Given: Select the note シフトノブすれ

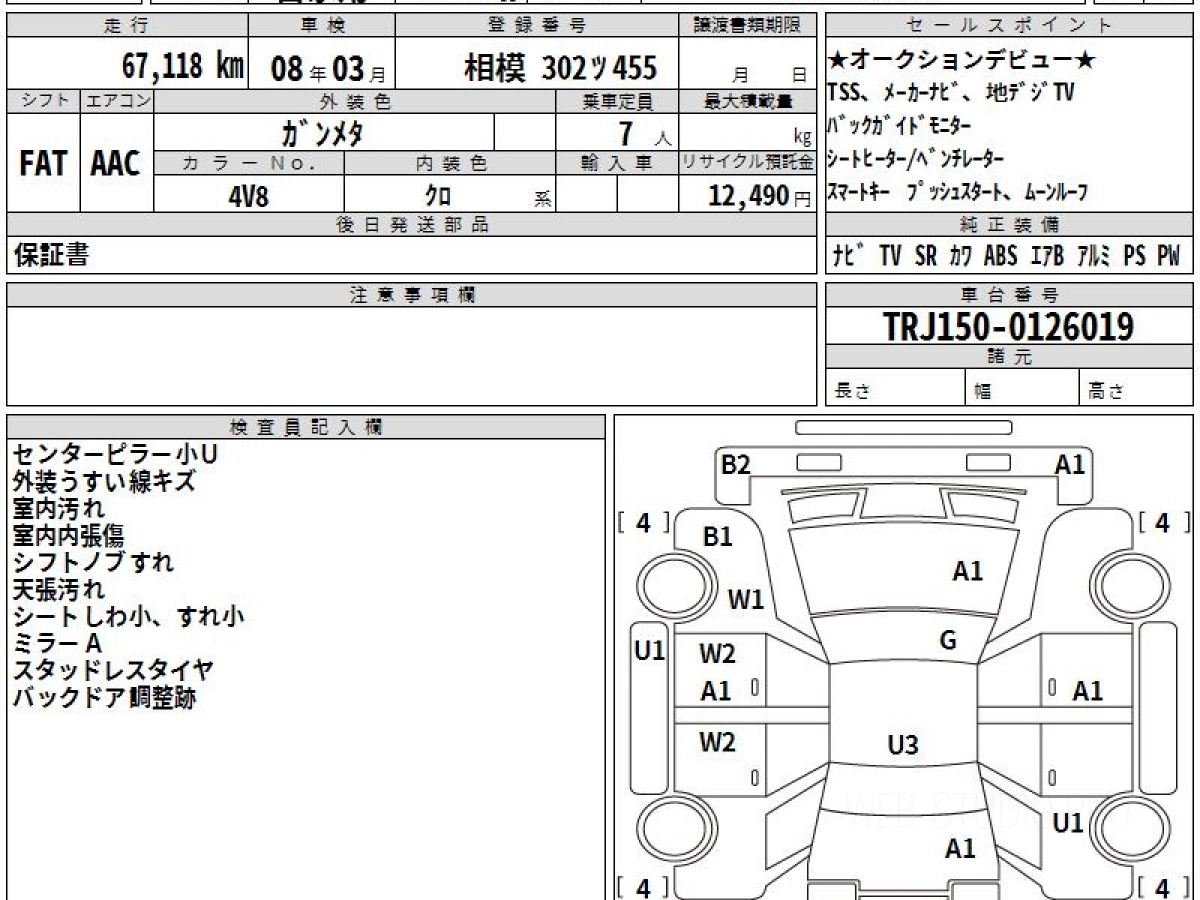Looking at the screenshot, I should pyautogui.click(x=93, y=563).
